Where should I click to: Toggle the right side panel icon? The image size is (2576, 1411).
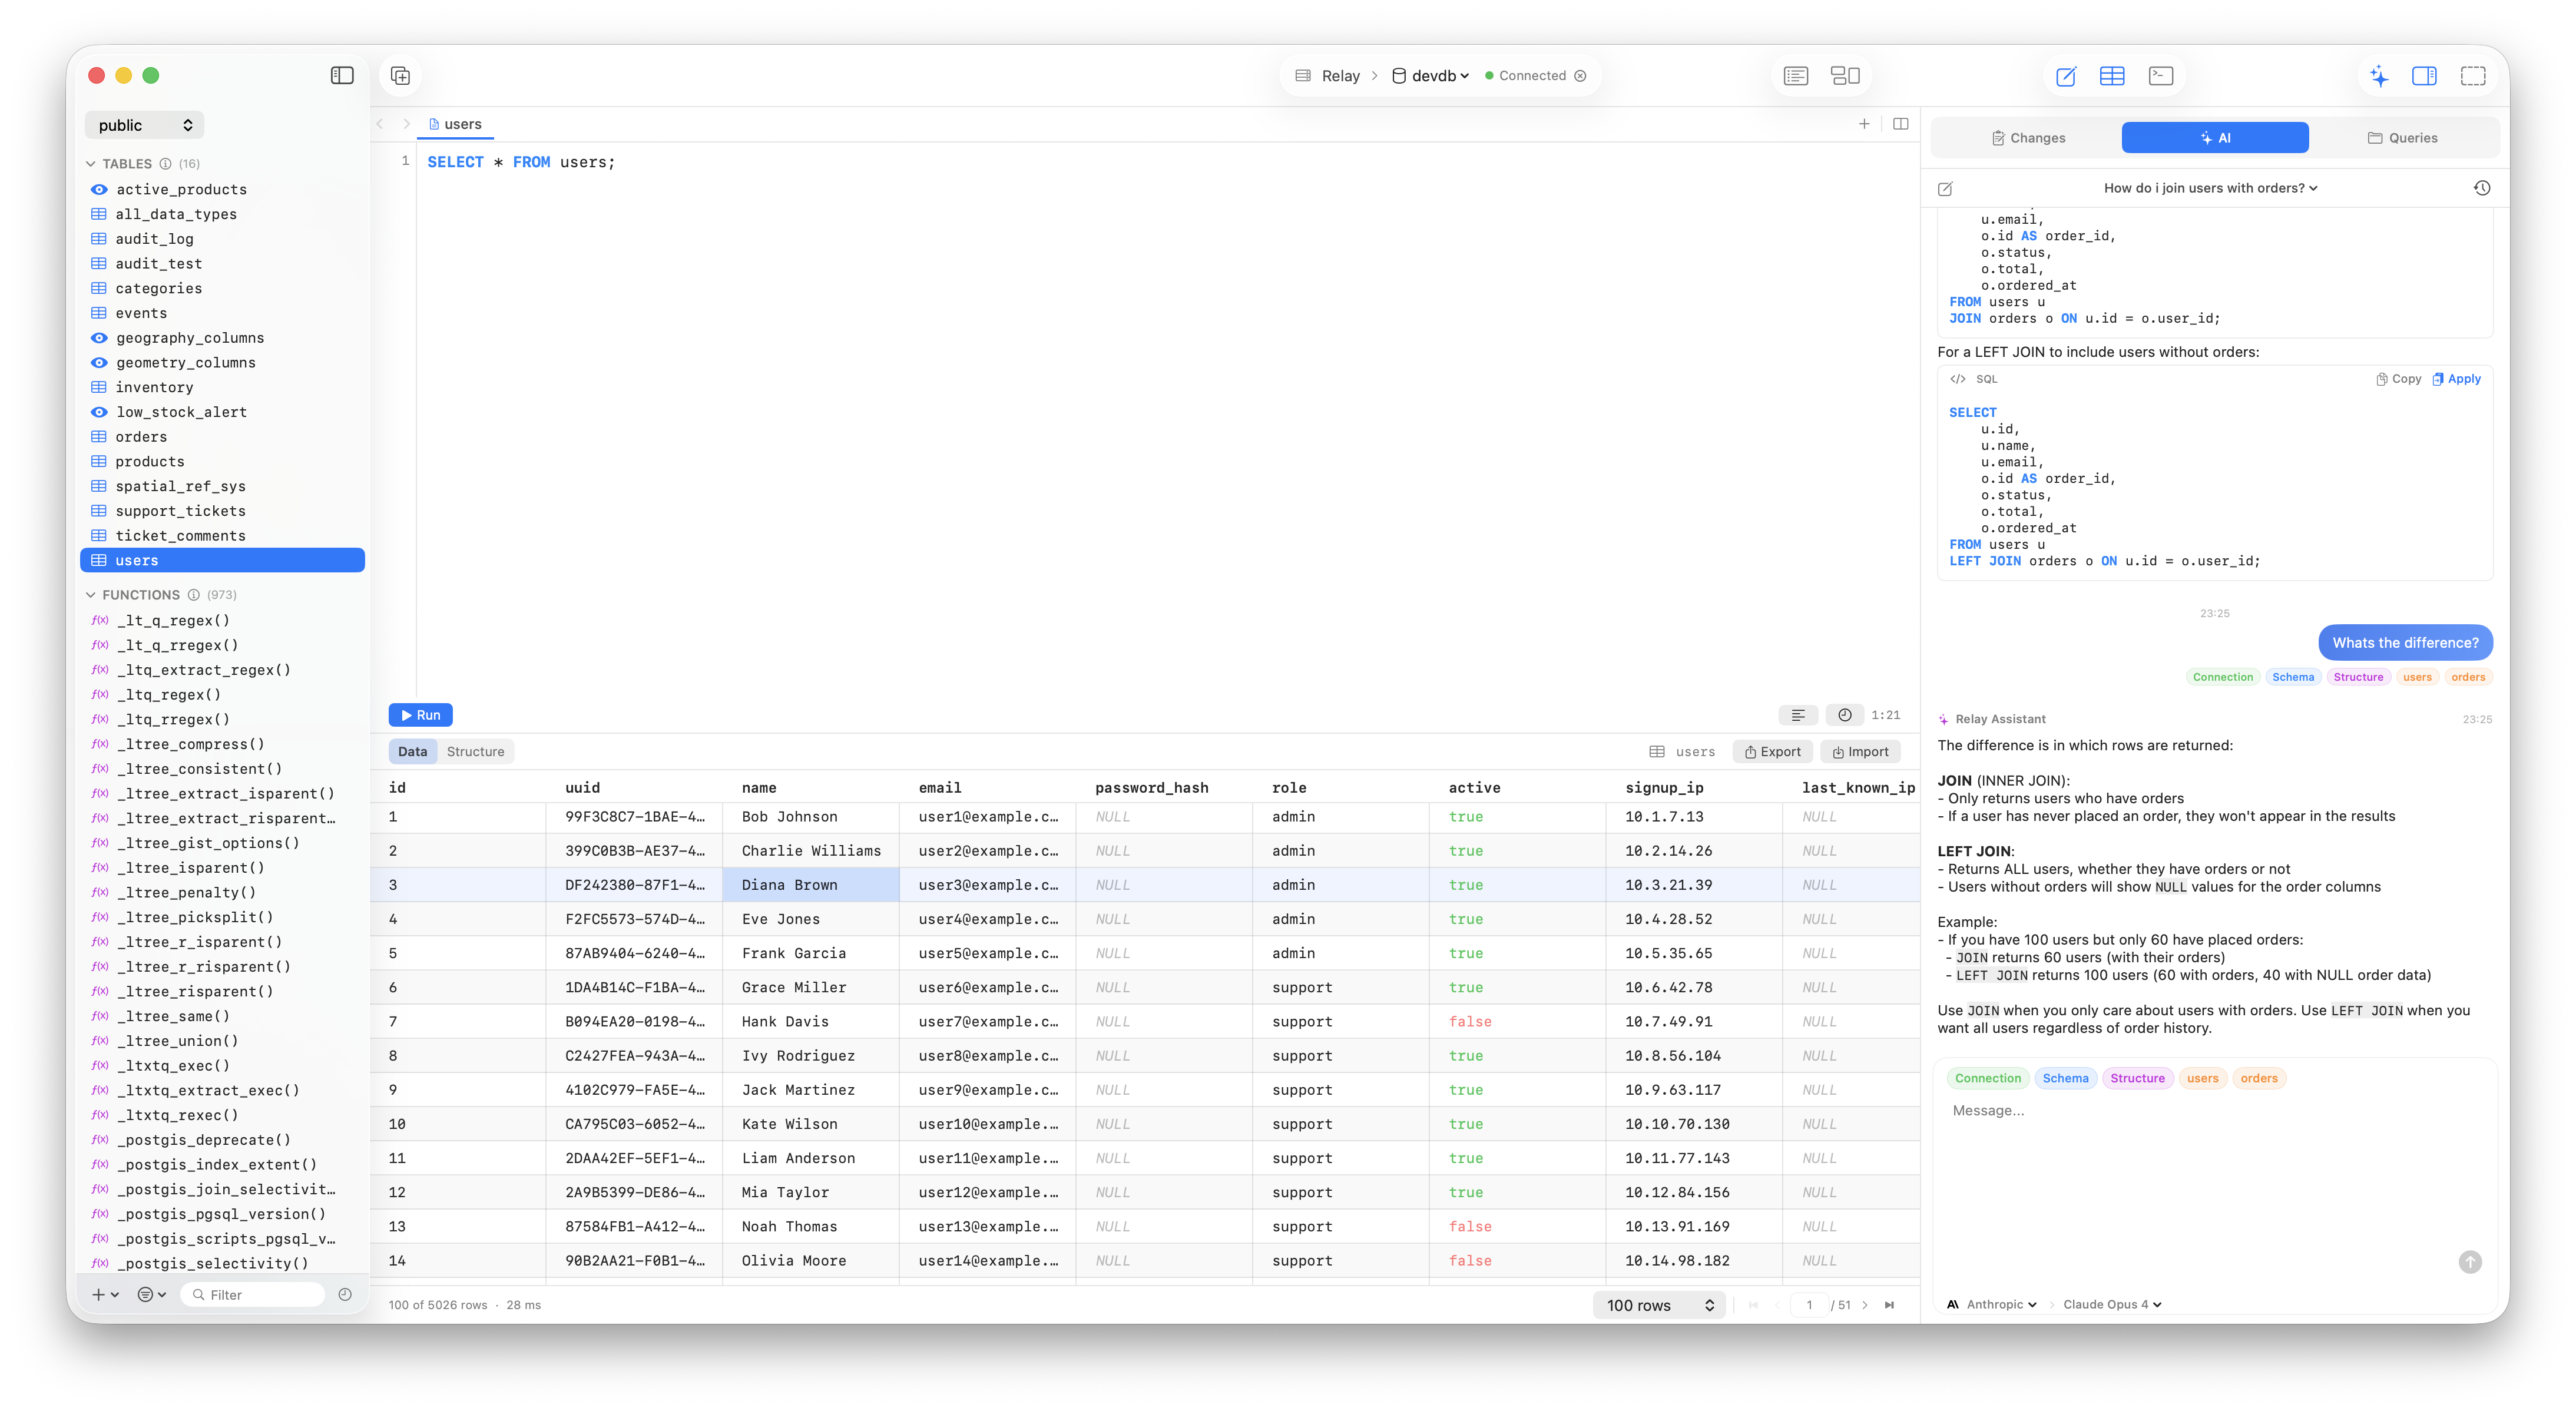[2424, 75]
